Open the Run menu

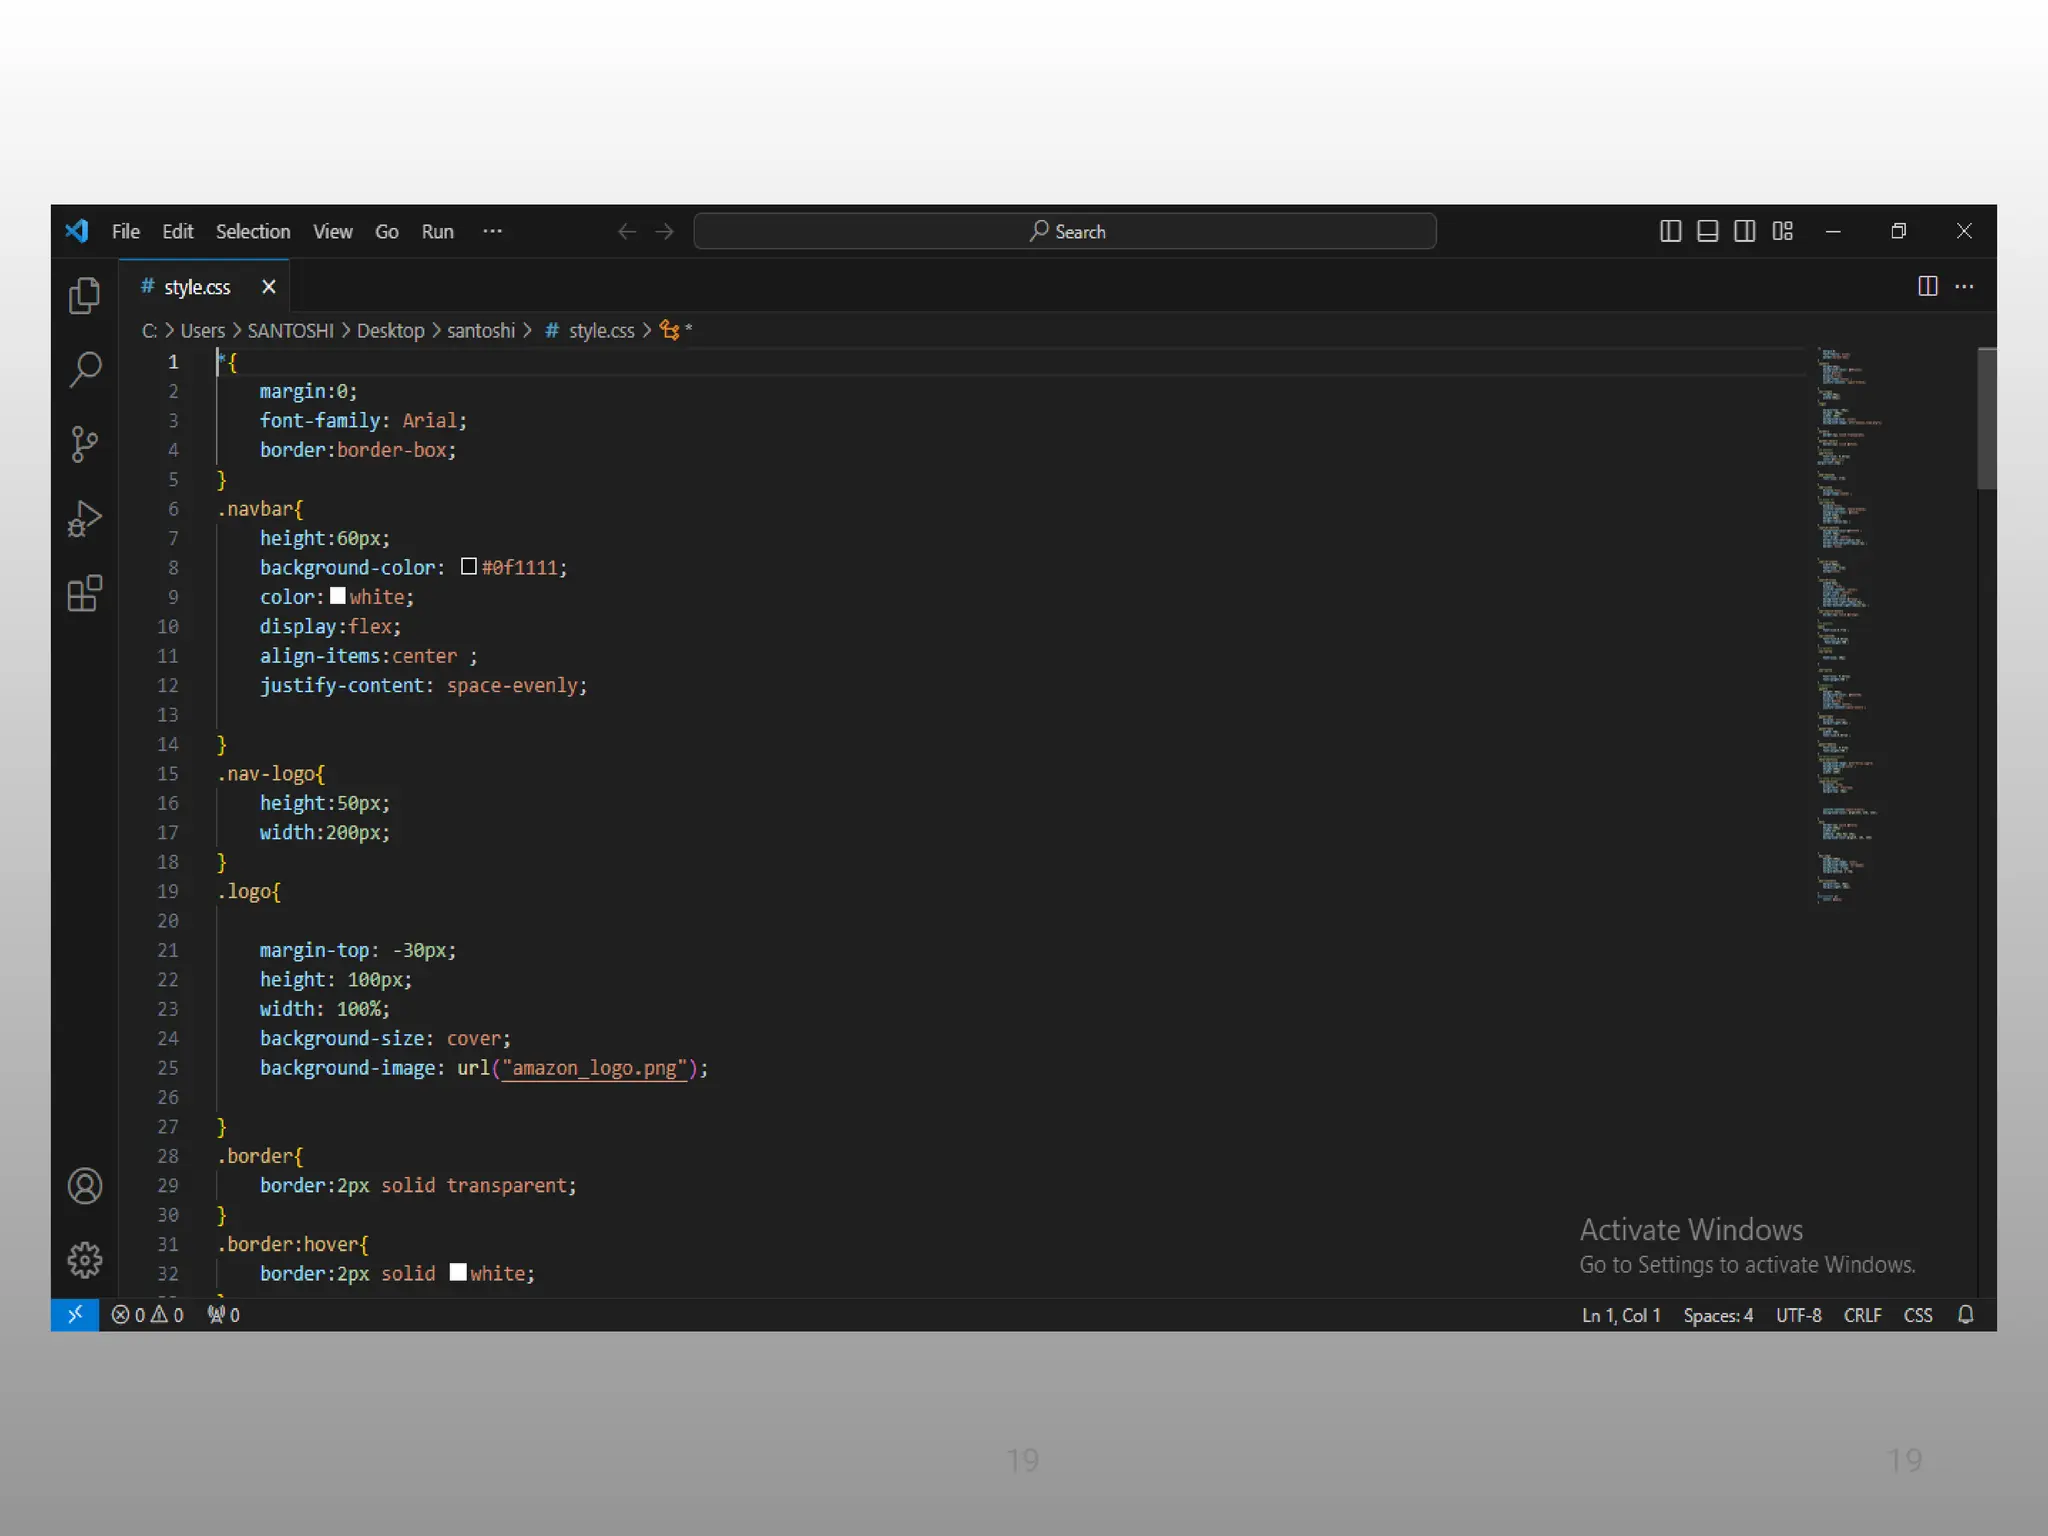click(x=438, y=232)
